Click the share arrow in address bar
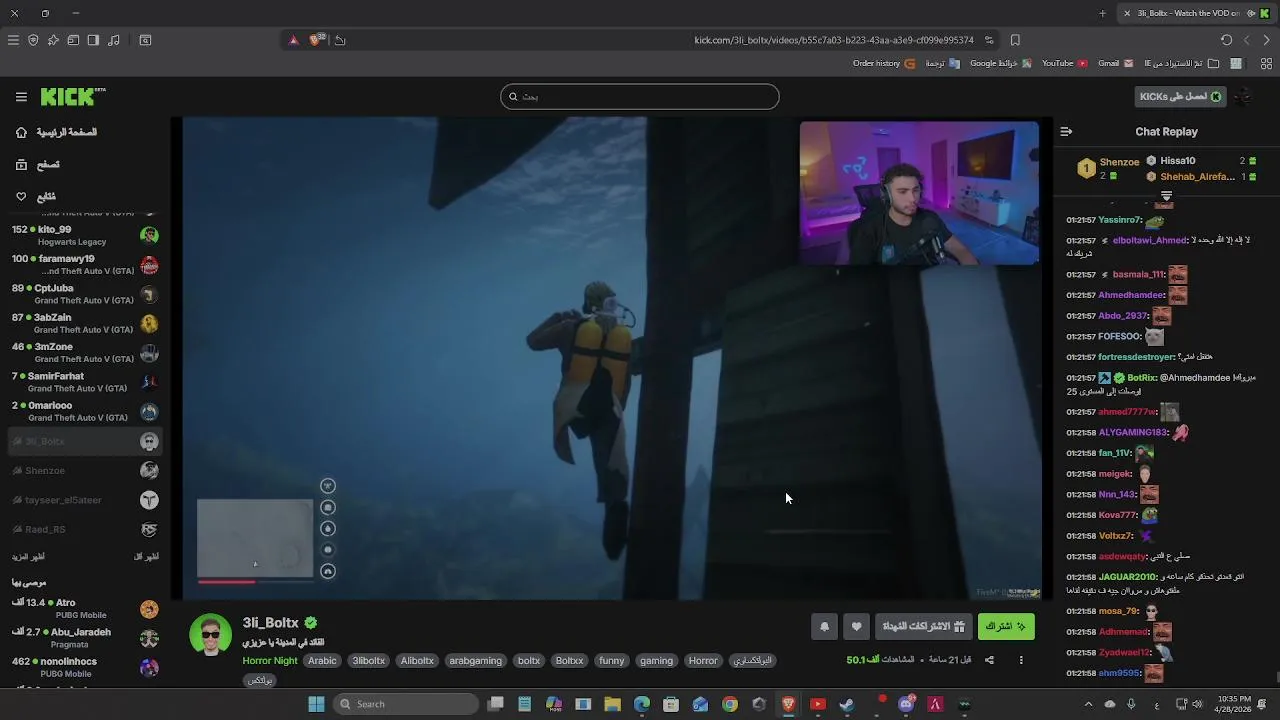Screen dimensions: 1280x720 click(340, 40)
